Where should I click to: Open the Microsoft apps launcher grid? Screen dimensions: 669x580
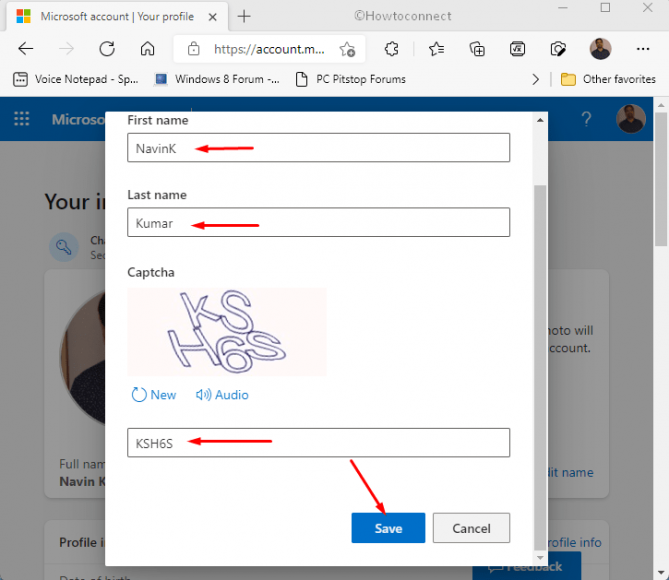click(22, 119)
